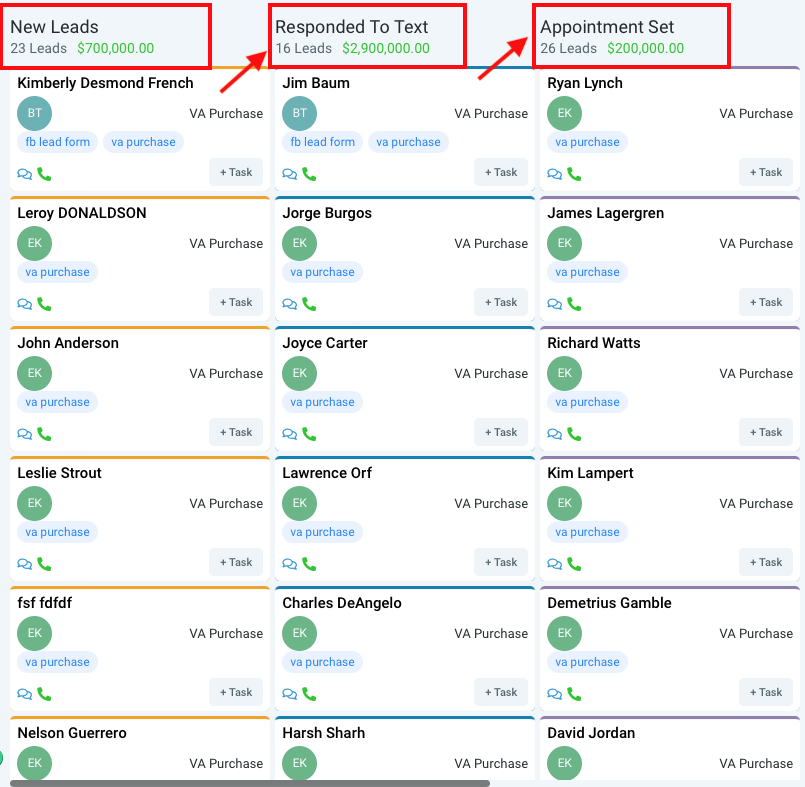This screenshot has width=805, height=787.
Task: Open the chat icon on Kim Lampert card
Action: tap(555, 564)
